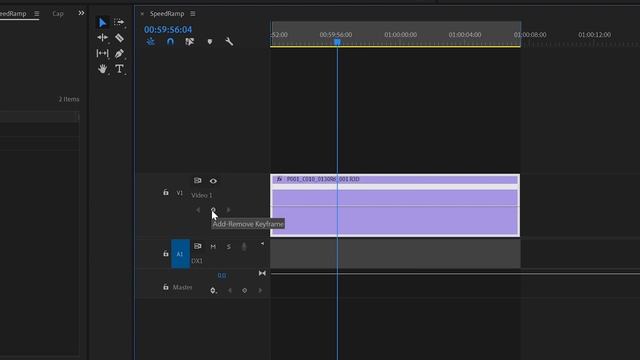This screenshot has width=640, height=360.
Task: Close the SpeedRamp timeline tab
Action: tap(142, 14)
